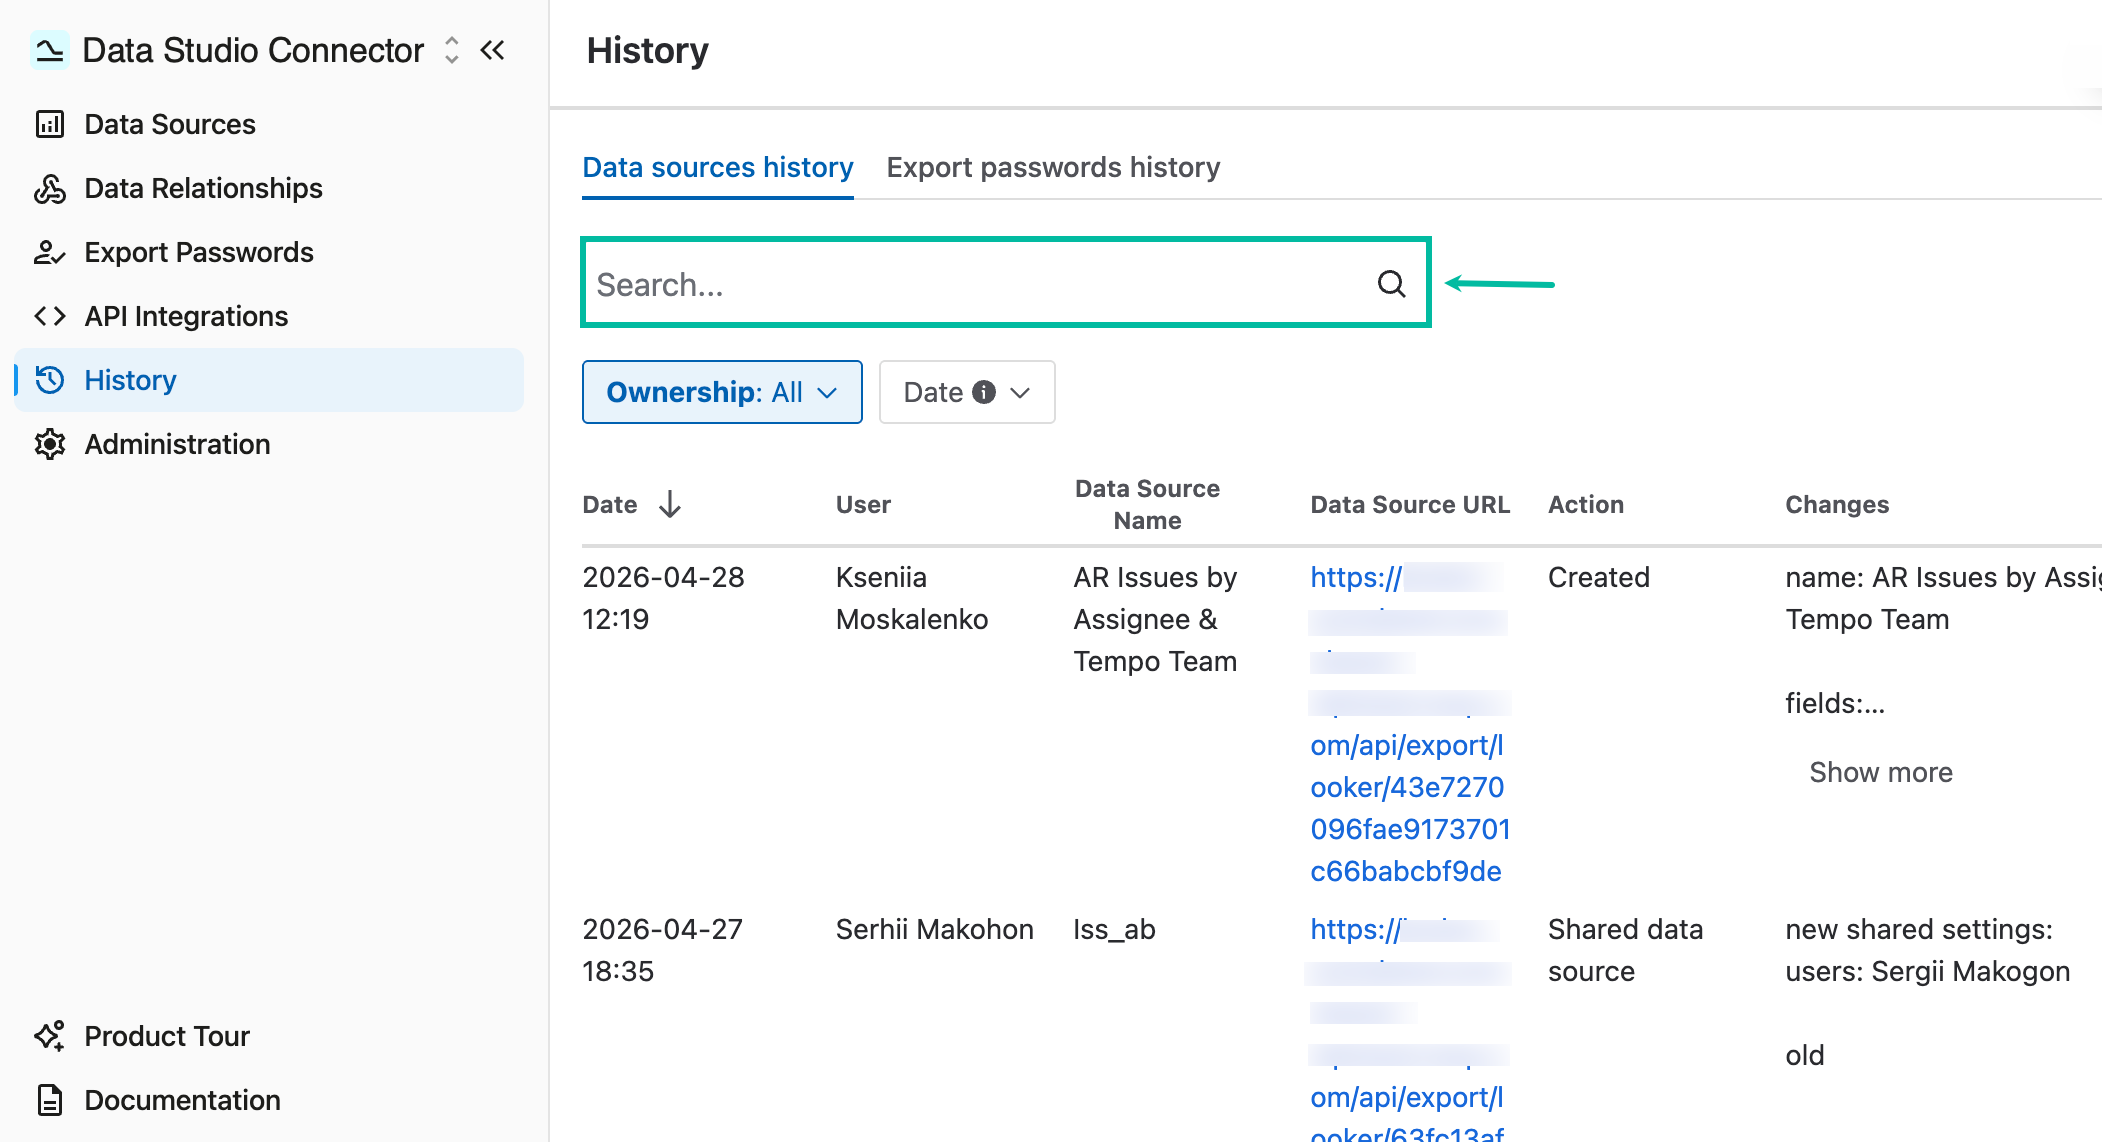Click AR Issues by Assignee & Tempo Team
2102x1142 pixels.
click(1155, 619)
